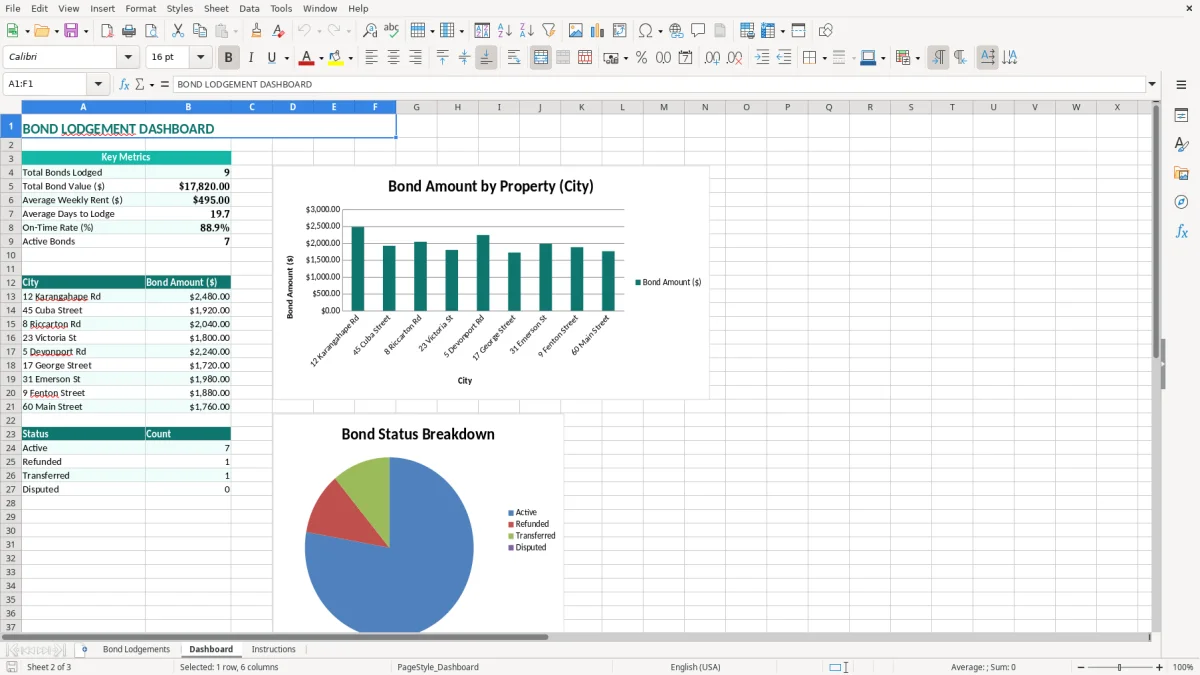Open Find and Replace from the toolbar
The image size is (1200, 675).
[x=370, y=31]
